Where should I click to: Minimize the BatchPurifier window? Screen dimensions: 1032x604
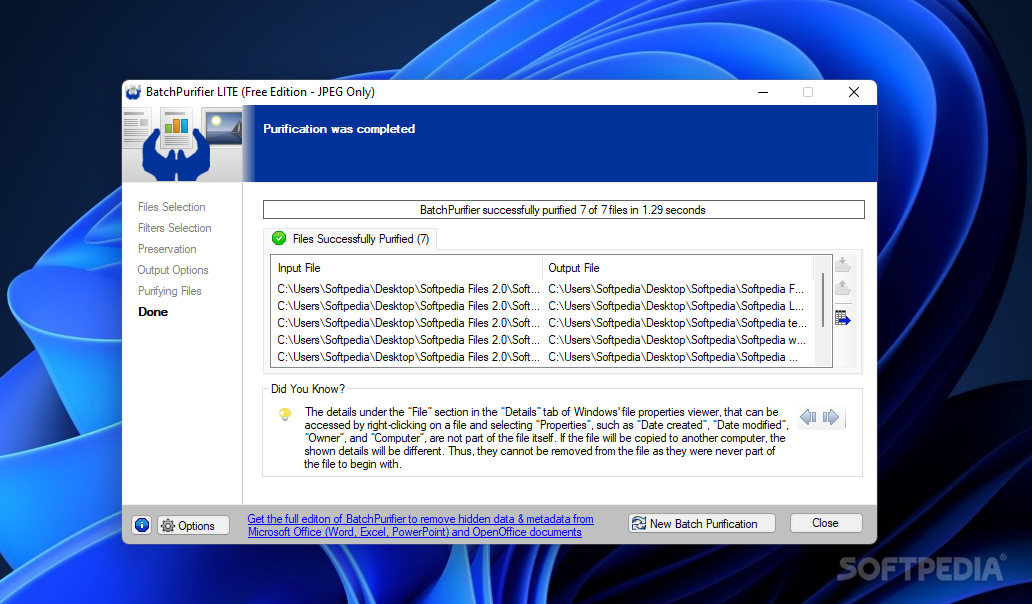(763, 92)
